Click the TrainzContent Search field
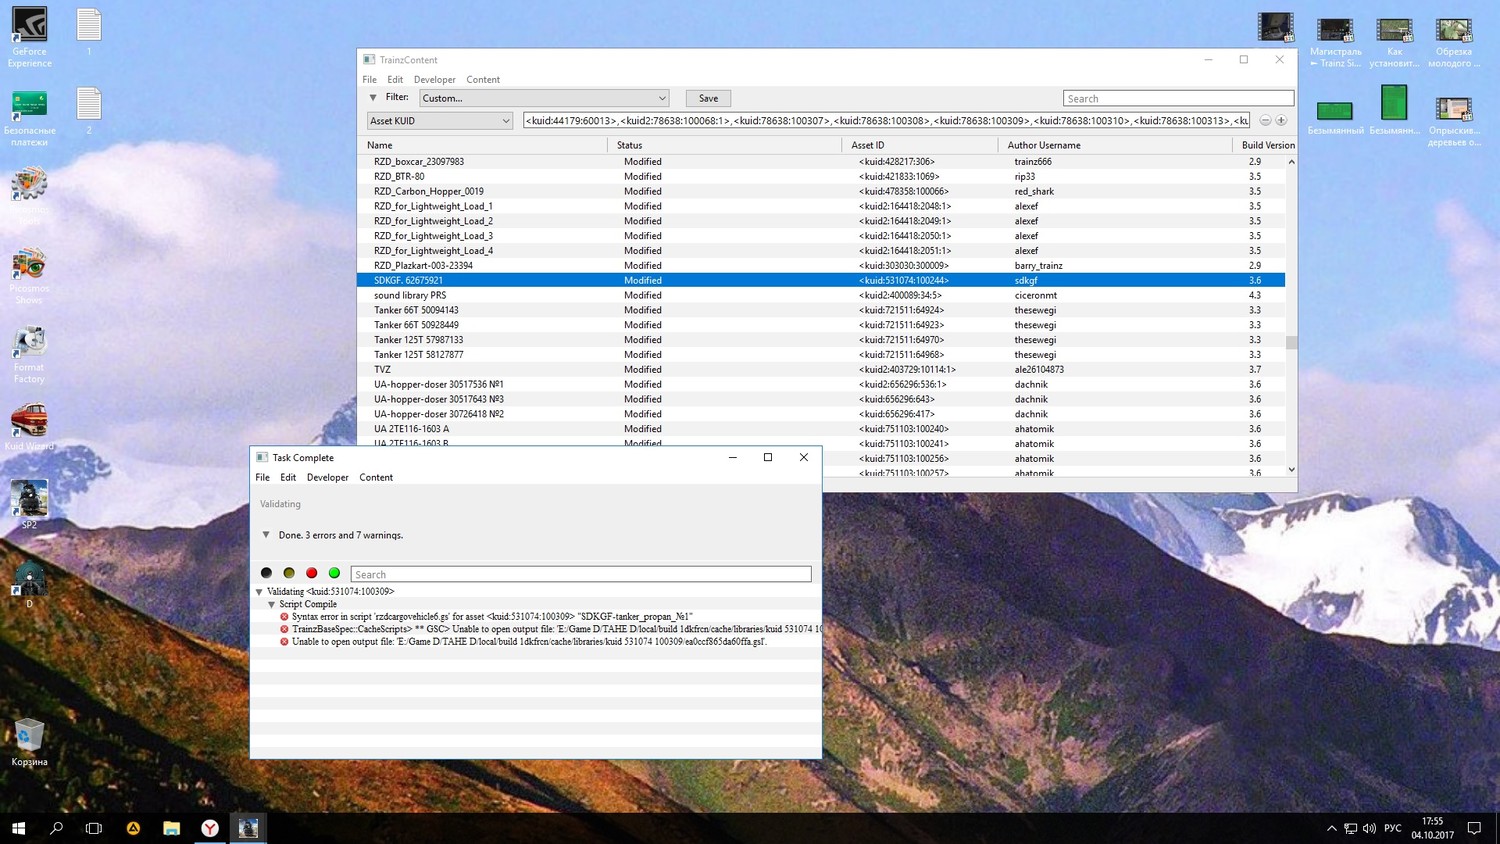Image resolution: width=1500 pixels, height=844 pixels. (1178, 98)
